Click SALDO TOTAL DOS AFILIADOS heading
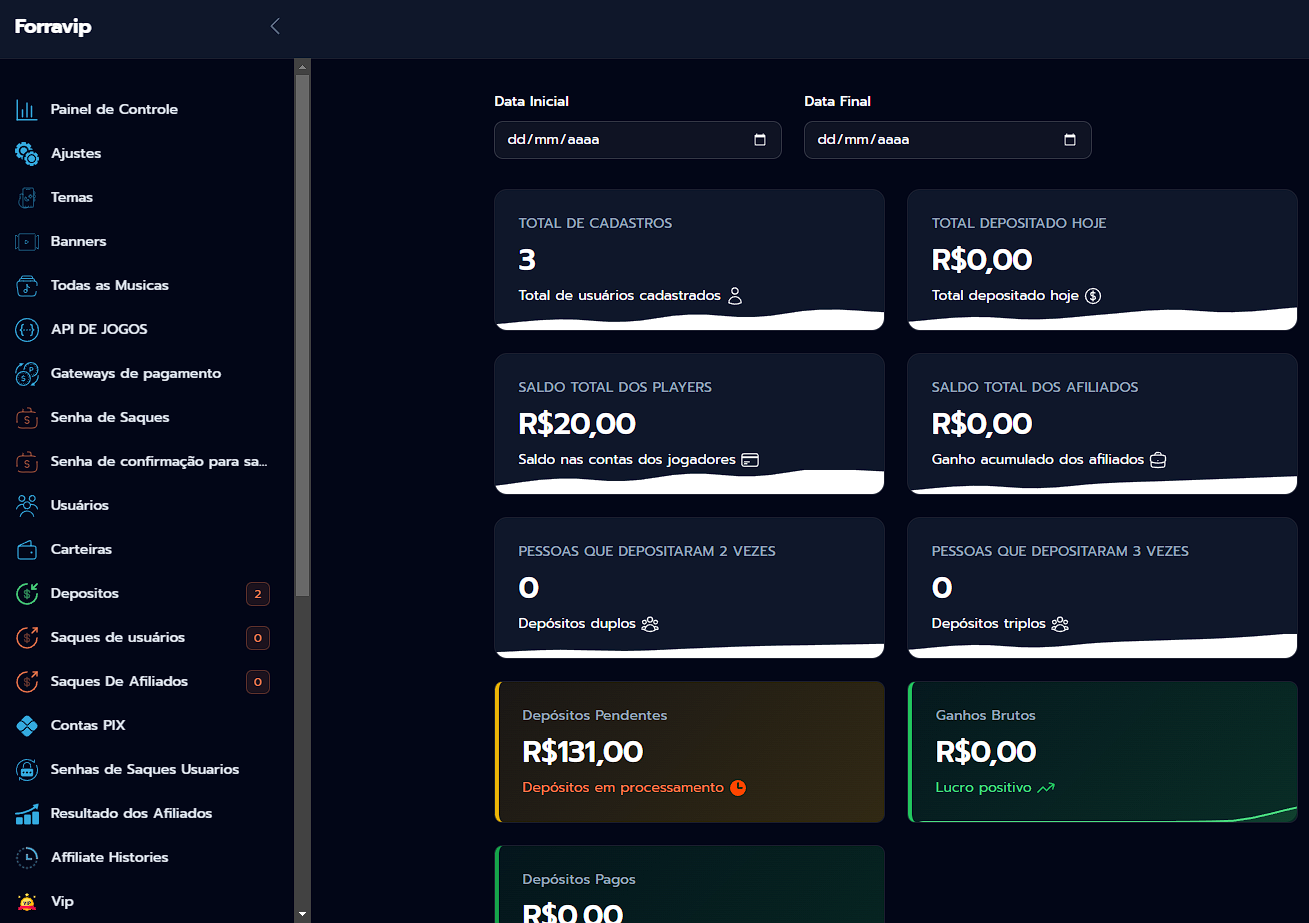The width and height of the screenshot is (1309, 923). coord(1035,387)
